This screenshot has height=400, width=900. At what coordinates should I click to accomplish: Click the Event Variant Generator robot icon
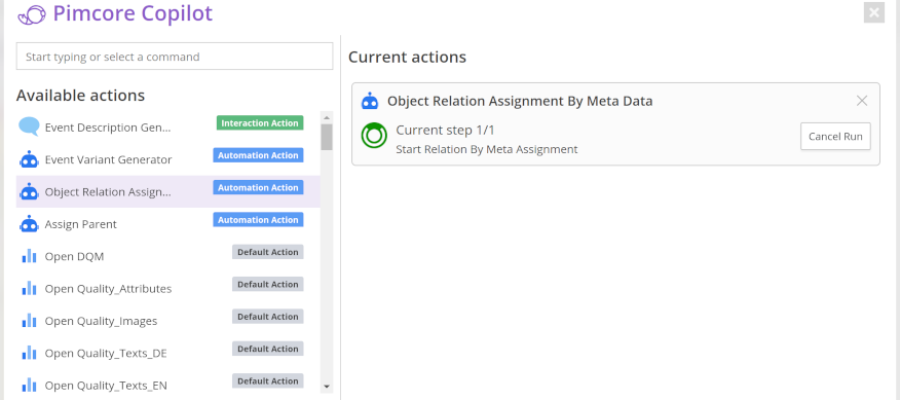[29, 159]
